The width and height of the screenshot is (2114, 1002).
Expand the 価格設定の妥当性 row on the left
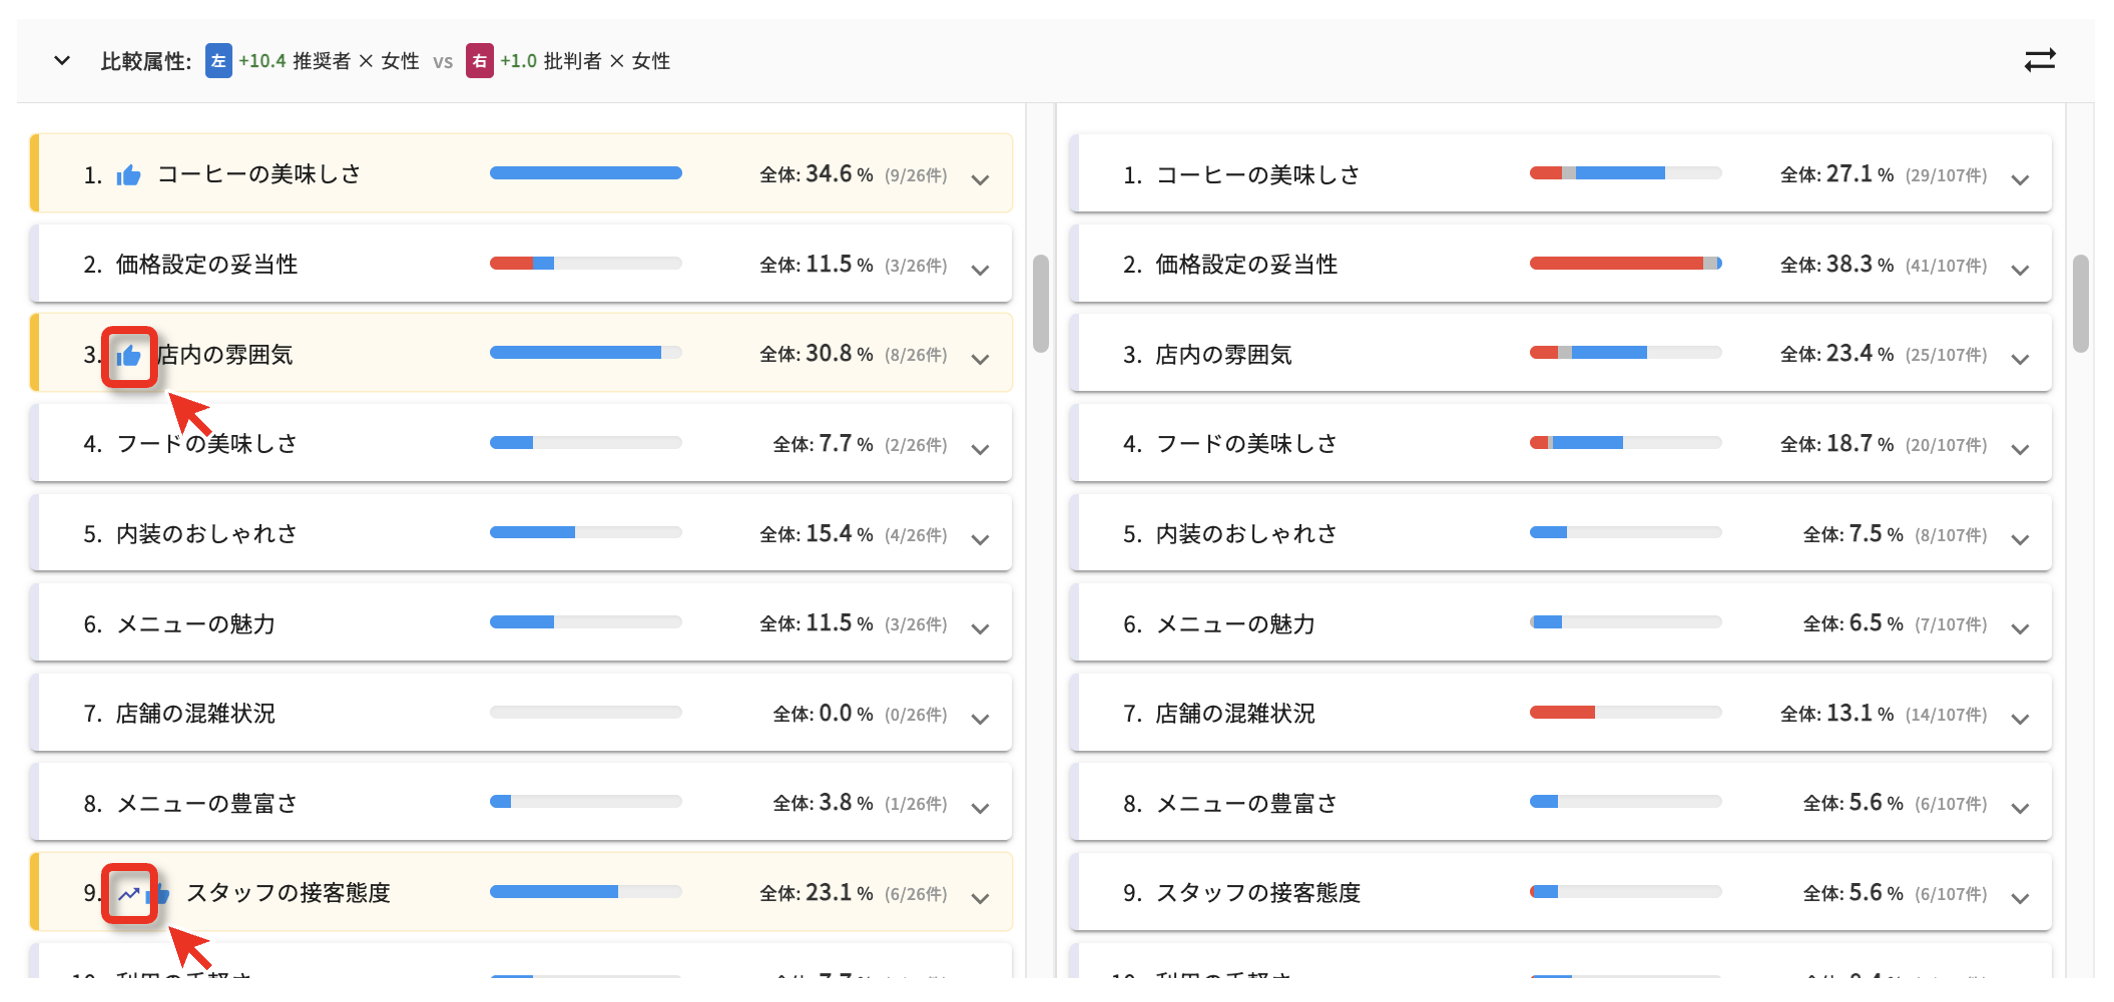coord(981,270)
